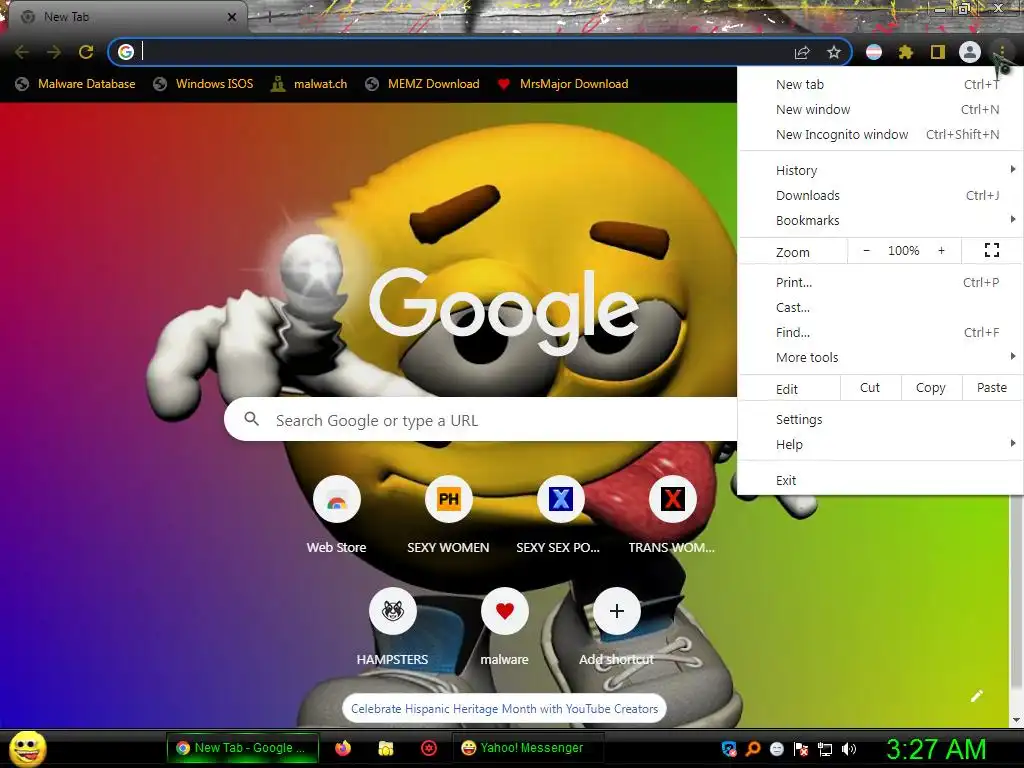Open Settings from the menu
Viewport: 1024px width, 768px height.
pyautogui.click(x=880, y=419)
